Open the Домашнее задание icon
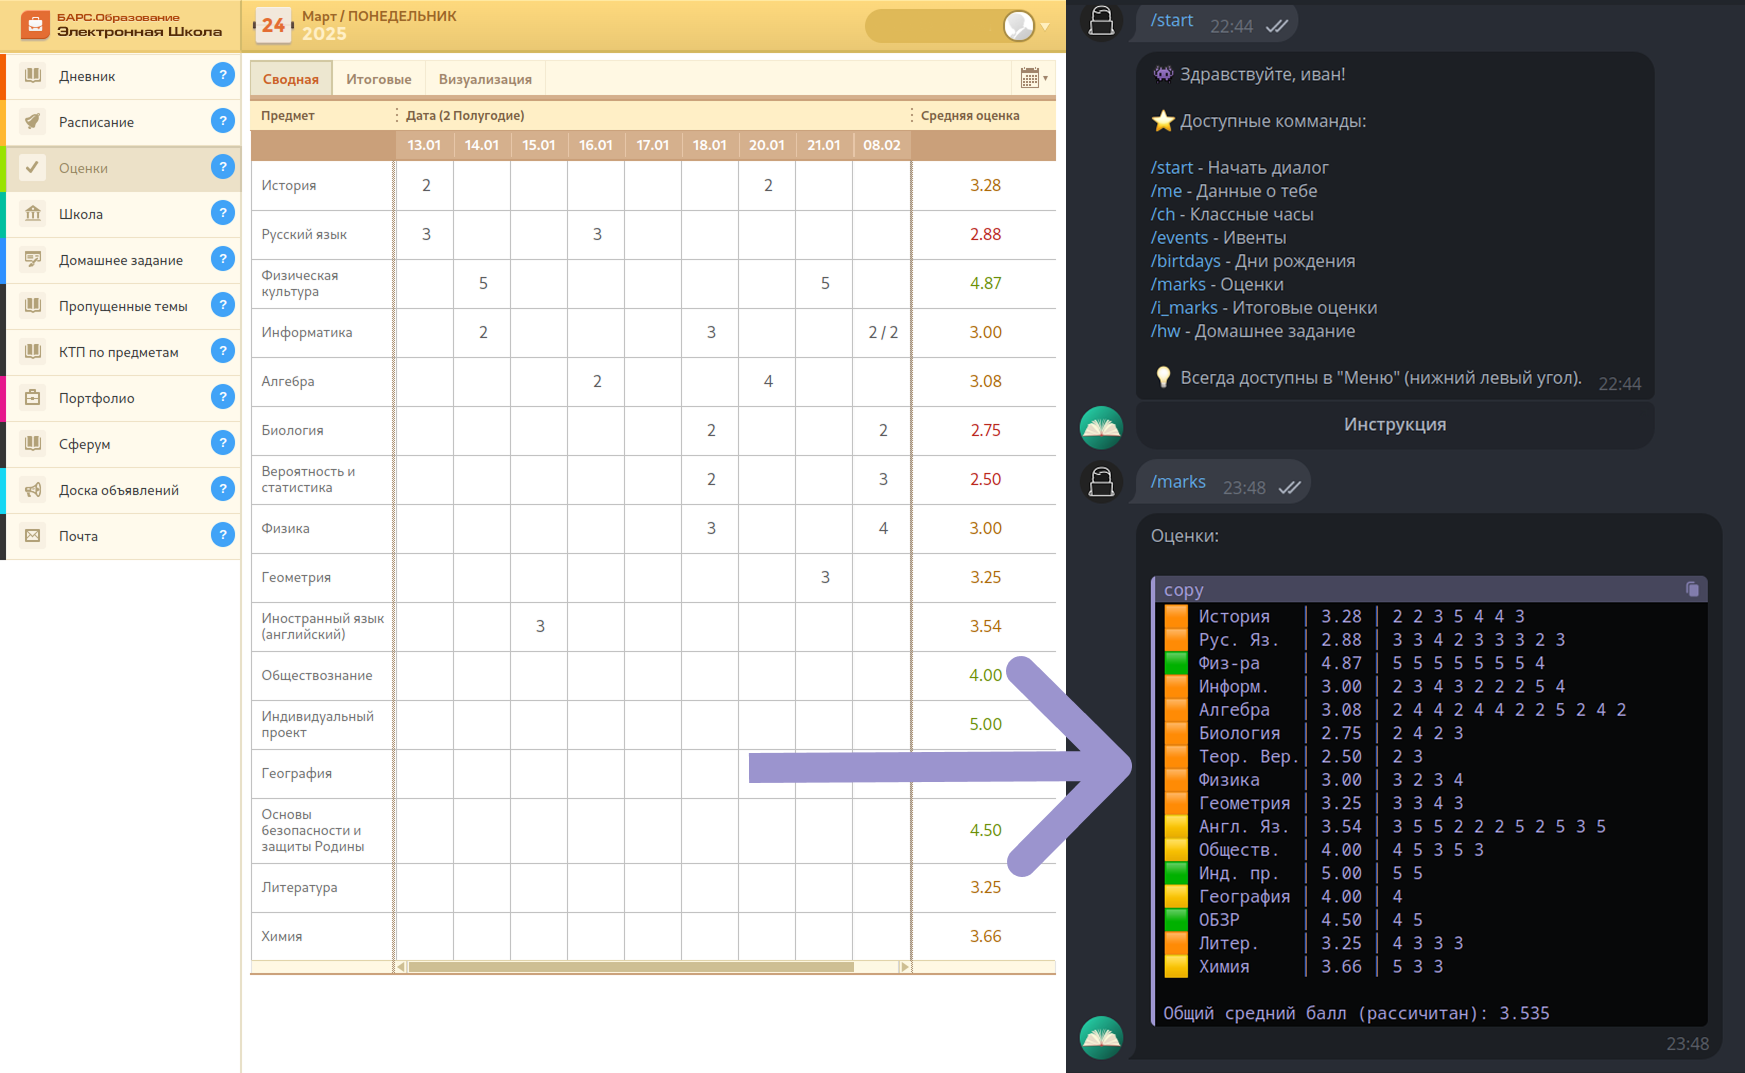The height and width of the screenshot is (1073, 1745). coord(33,260)
